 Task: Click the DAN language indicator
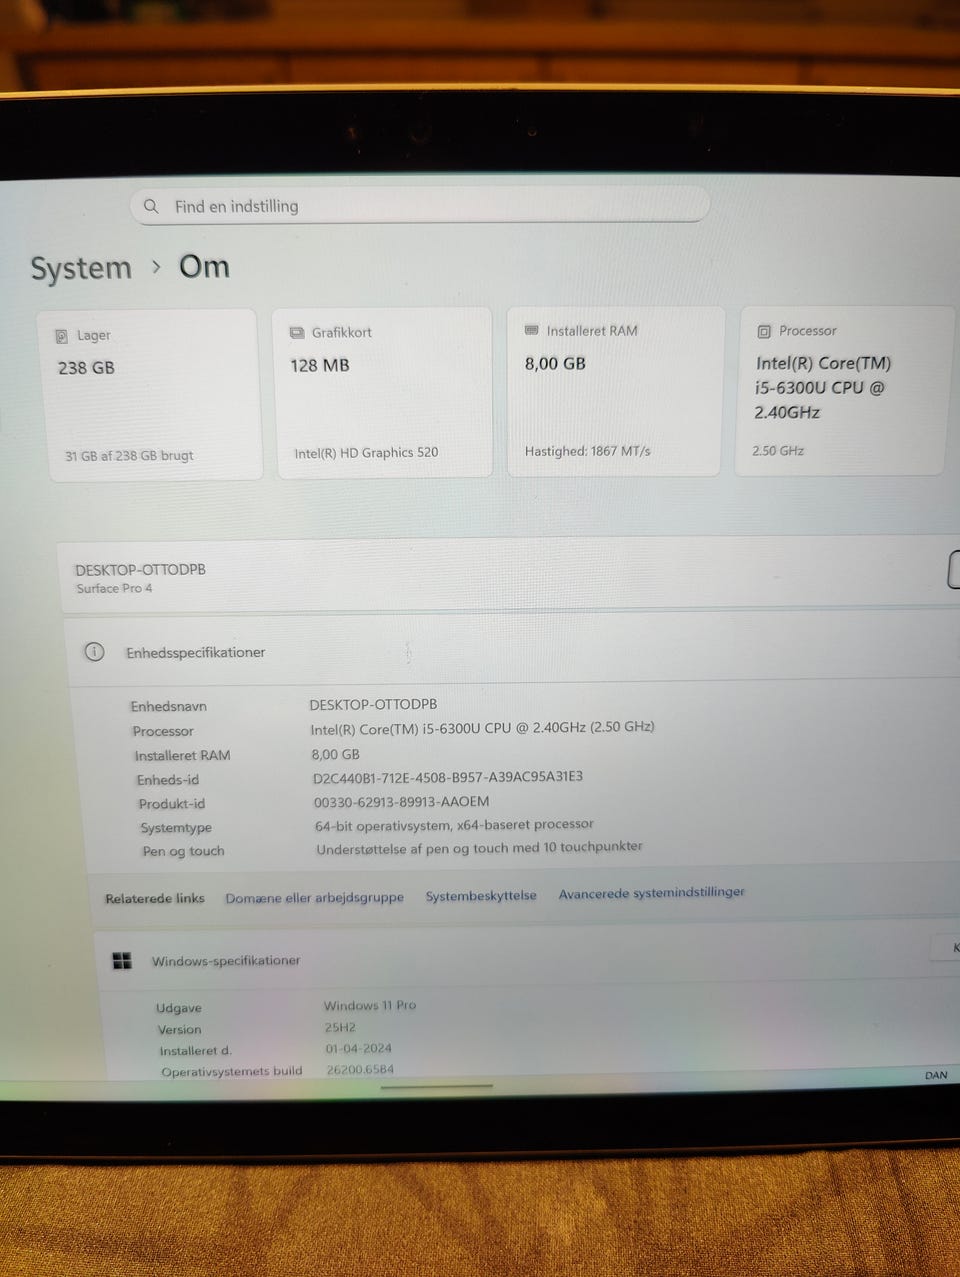(936, 1075)
